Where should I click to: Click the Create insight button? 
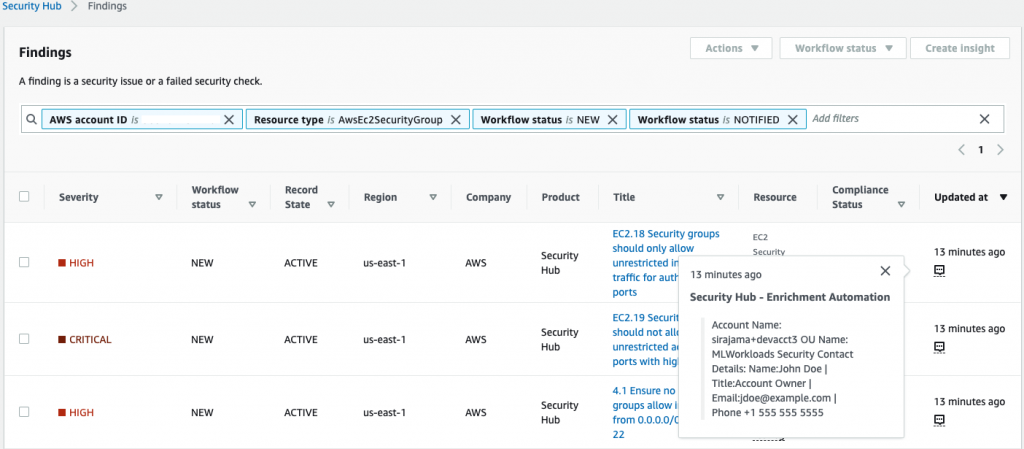(x=959, y=48)
